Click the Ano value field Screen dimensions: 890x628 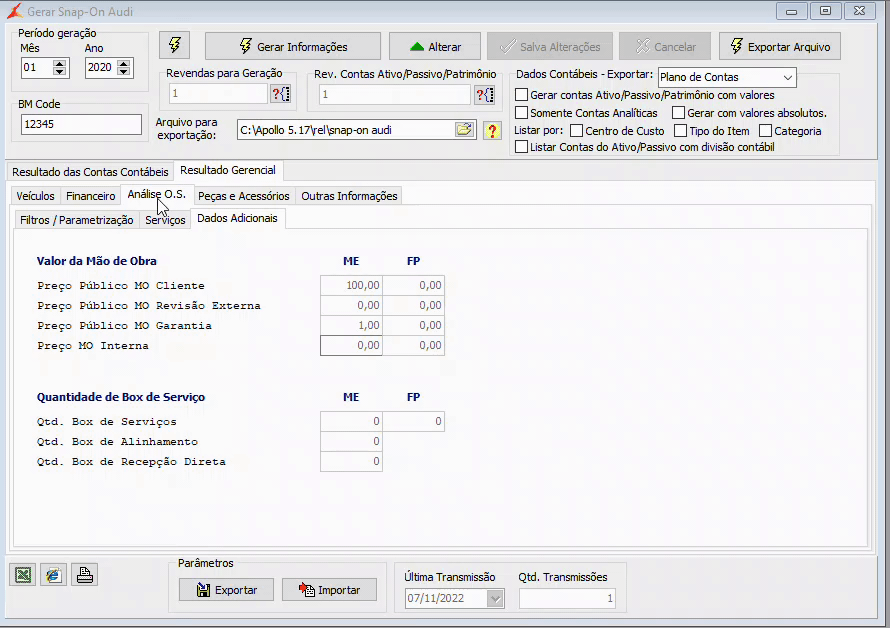[101, 68]
